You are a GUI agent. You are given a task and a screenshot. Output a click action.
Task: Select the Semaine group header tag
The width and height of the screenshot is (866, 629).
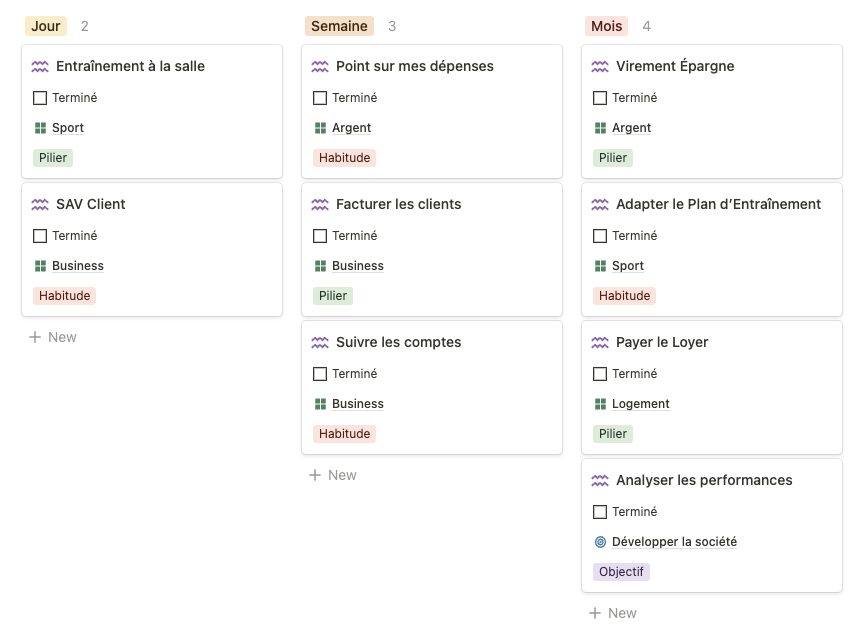[339, 26]
